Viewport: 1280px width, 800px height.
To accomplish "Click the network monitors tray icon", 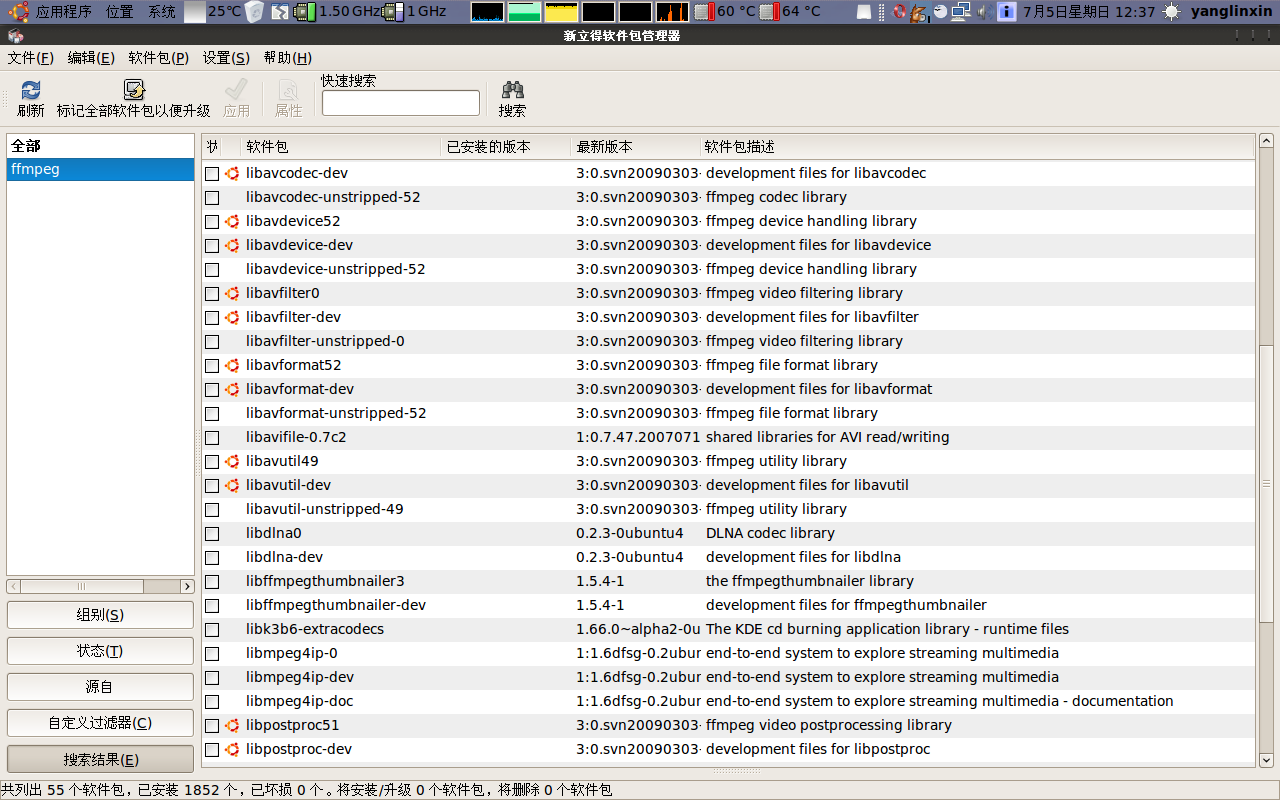I will click(961, 12).
